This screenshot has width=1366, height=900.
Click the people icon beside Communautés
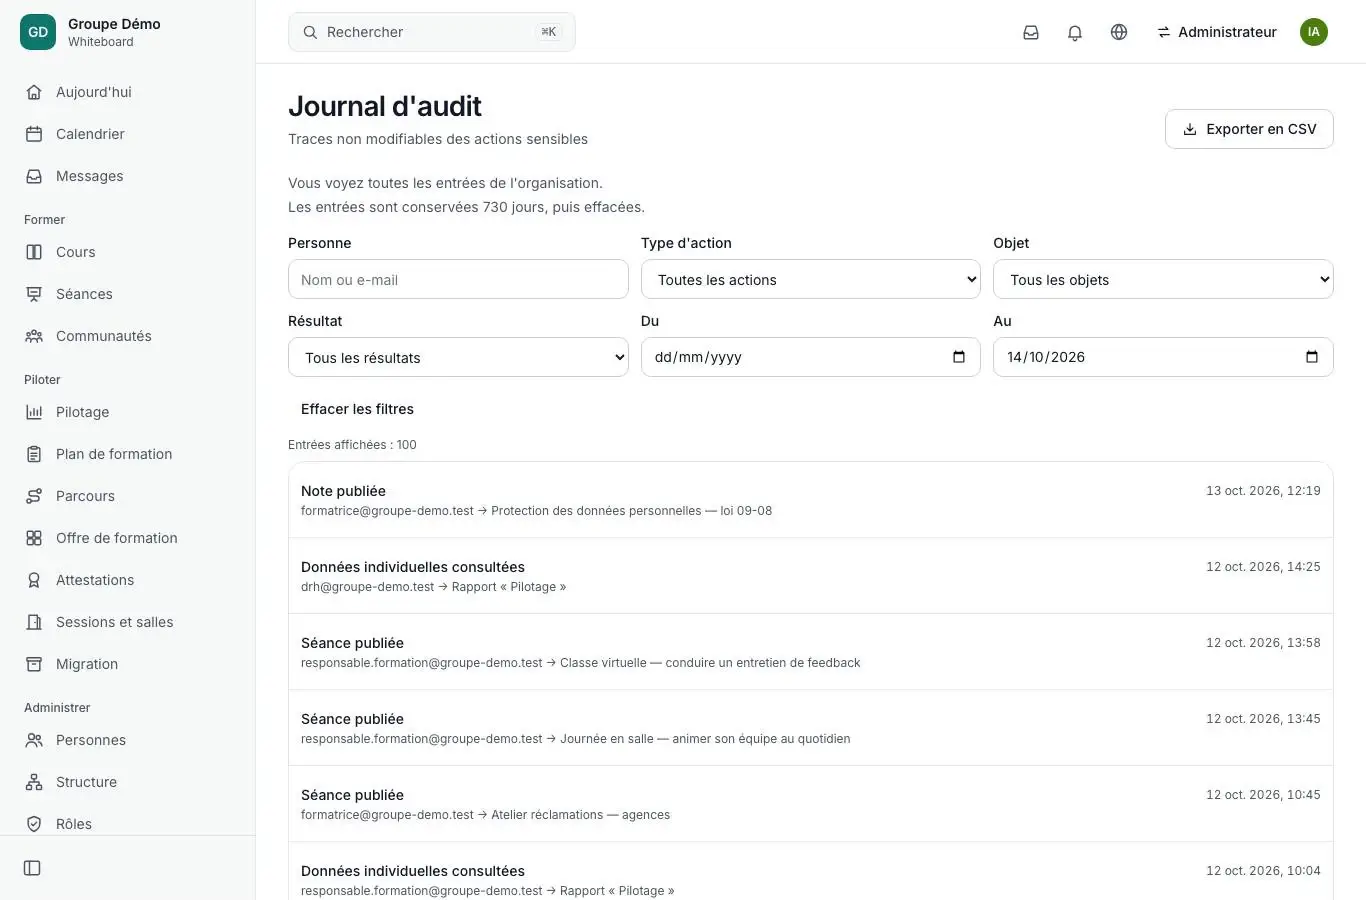(x=34, y=336)
